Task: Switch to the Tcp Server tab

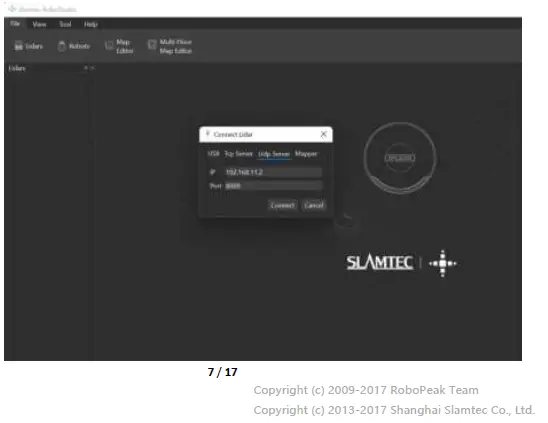Action: [238, 153]
